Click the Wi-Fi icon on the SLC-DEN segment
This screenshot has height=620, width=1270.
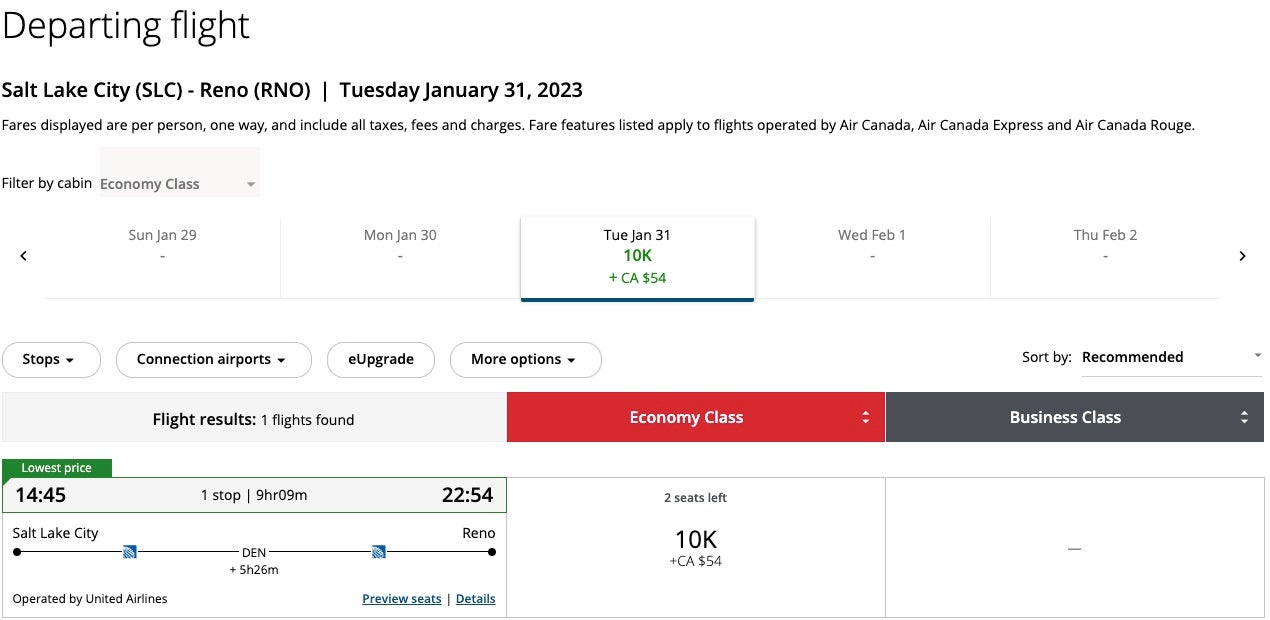click(130, 550)
